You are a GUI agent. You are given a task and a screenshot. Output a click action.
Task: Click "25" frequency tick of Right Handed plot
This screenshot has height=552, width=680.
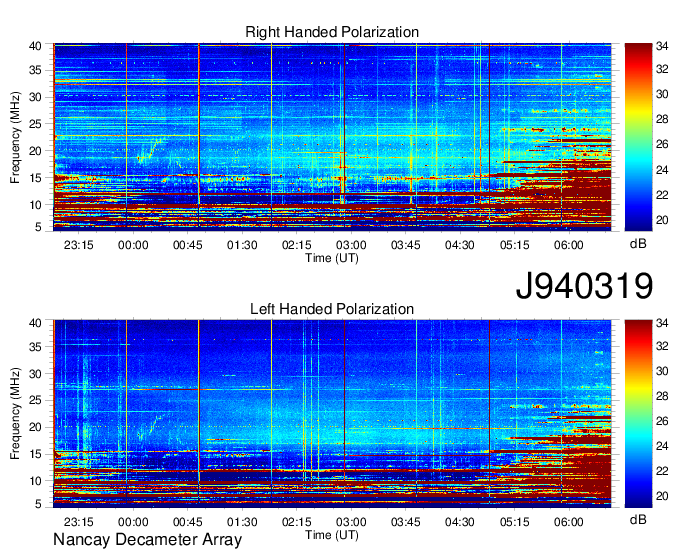[x=35, y=124]
